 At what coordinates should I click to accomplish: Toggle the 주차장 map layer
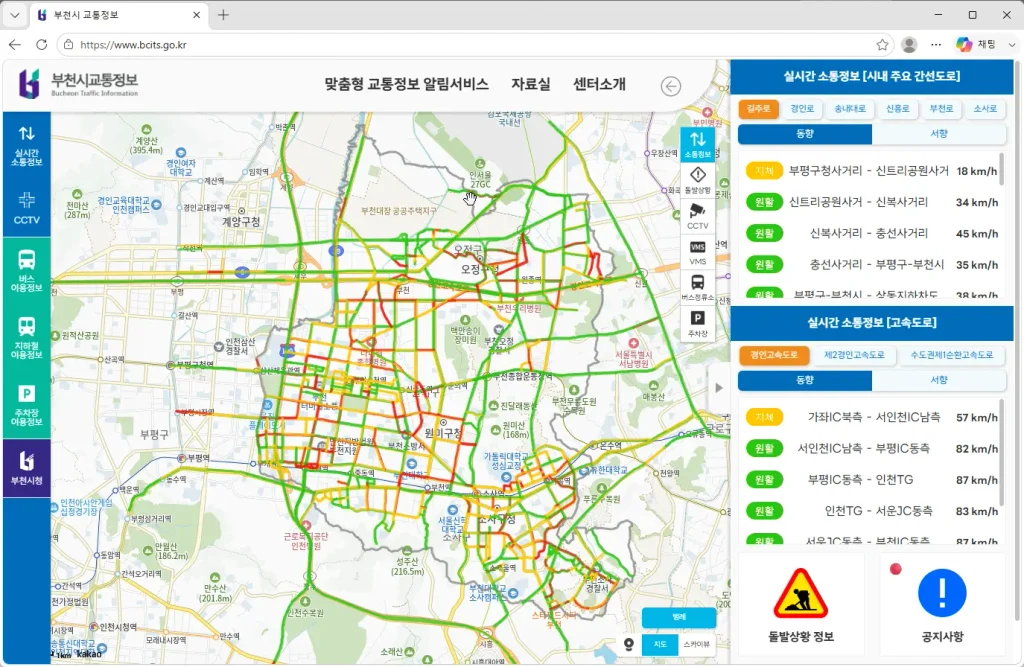point(697,323)
